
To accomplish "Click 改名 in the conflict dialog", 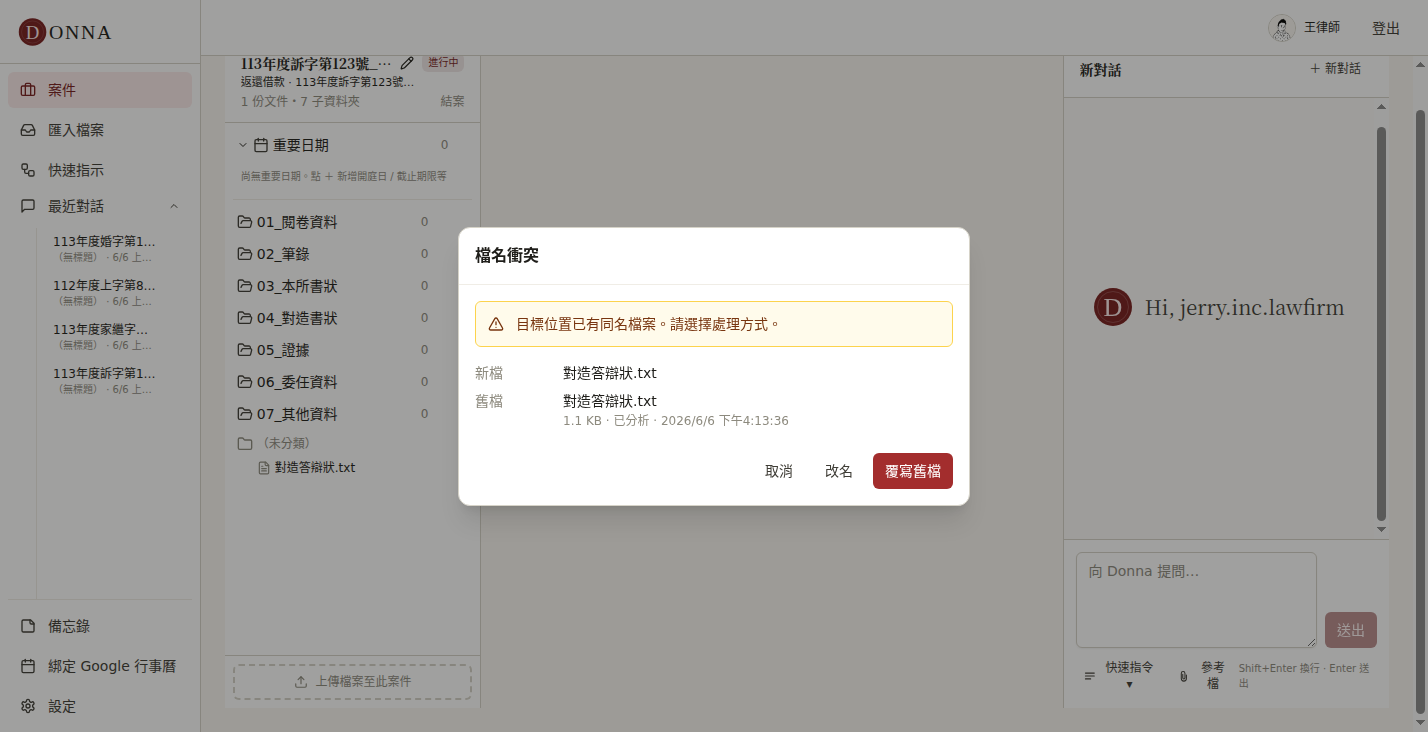I will point(839,471).
